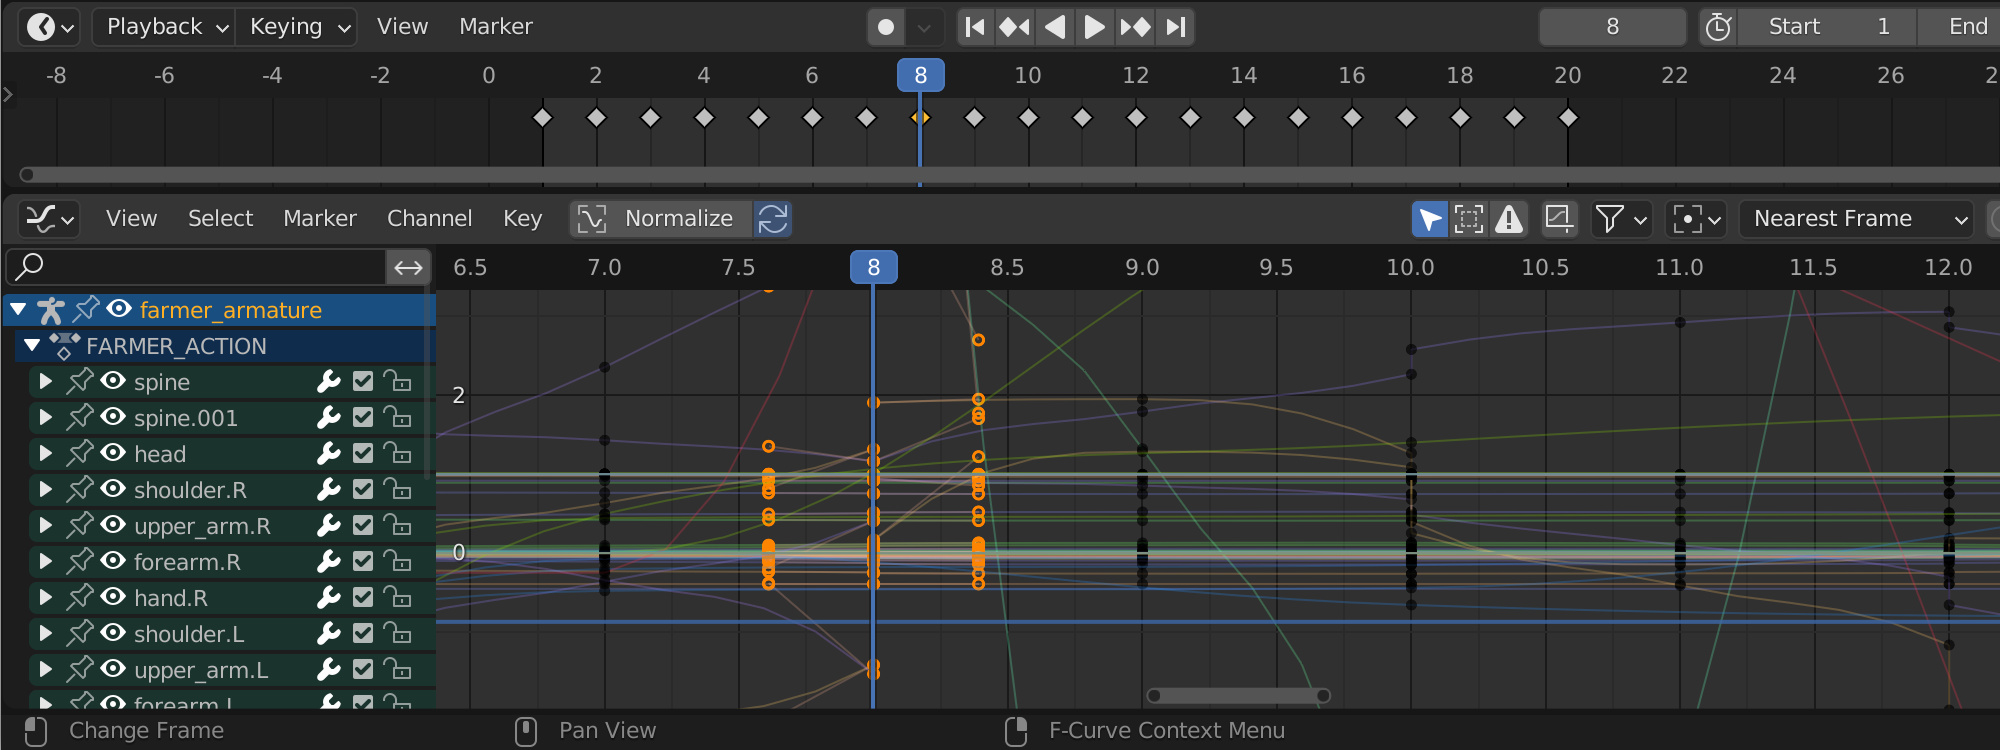
Task: Open graph editor type dropdown
Action: [x=49, y=219]
